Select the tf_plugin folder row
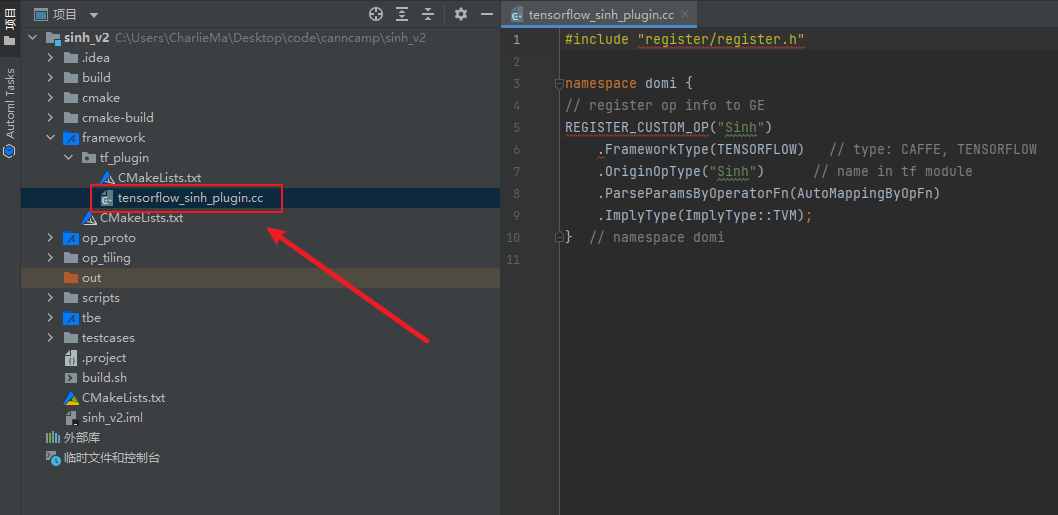1058x515 pixels. point(260,158)
